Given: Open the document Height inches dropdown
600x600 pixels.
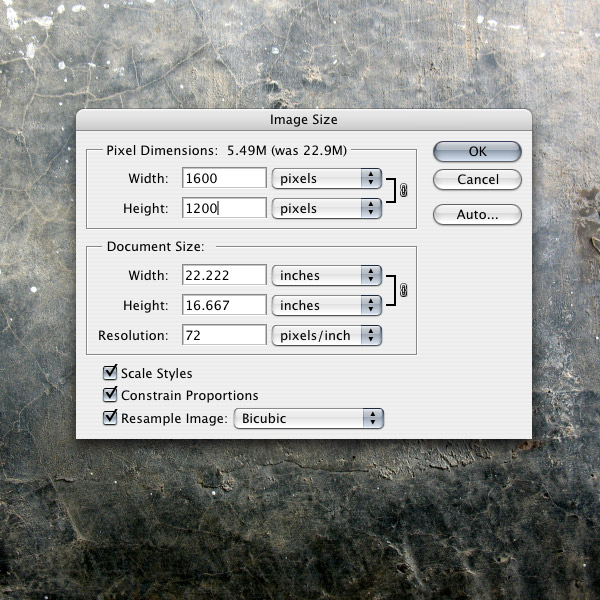Looking at the screenshot, I should (327, 305).
